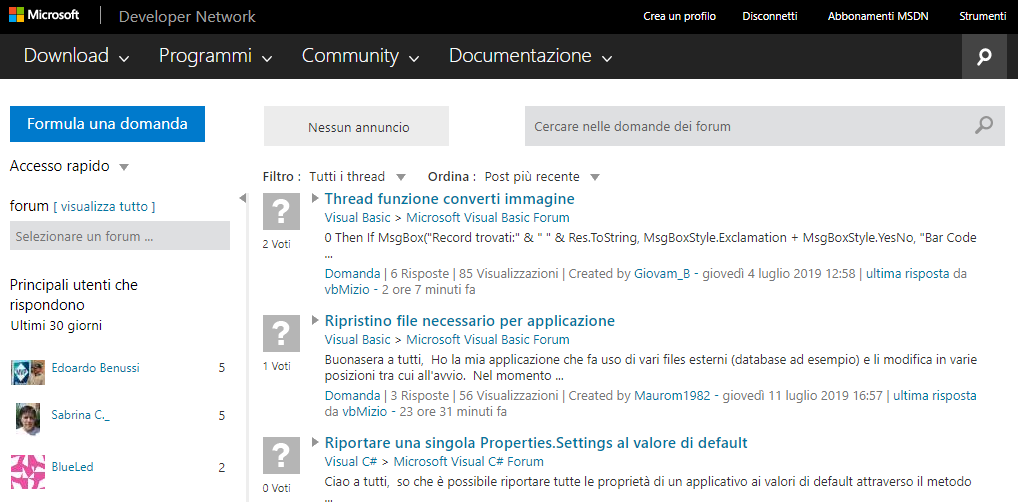Click Formula una domanda button
The height and width of the screenshot is (502, 1018).
click(x=107, y=123)
